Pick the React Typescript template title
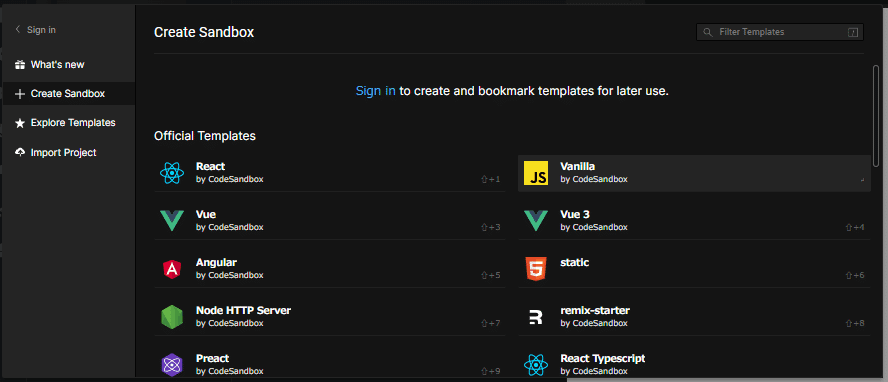This screenshot has height=382, width=888. (603, 358)
